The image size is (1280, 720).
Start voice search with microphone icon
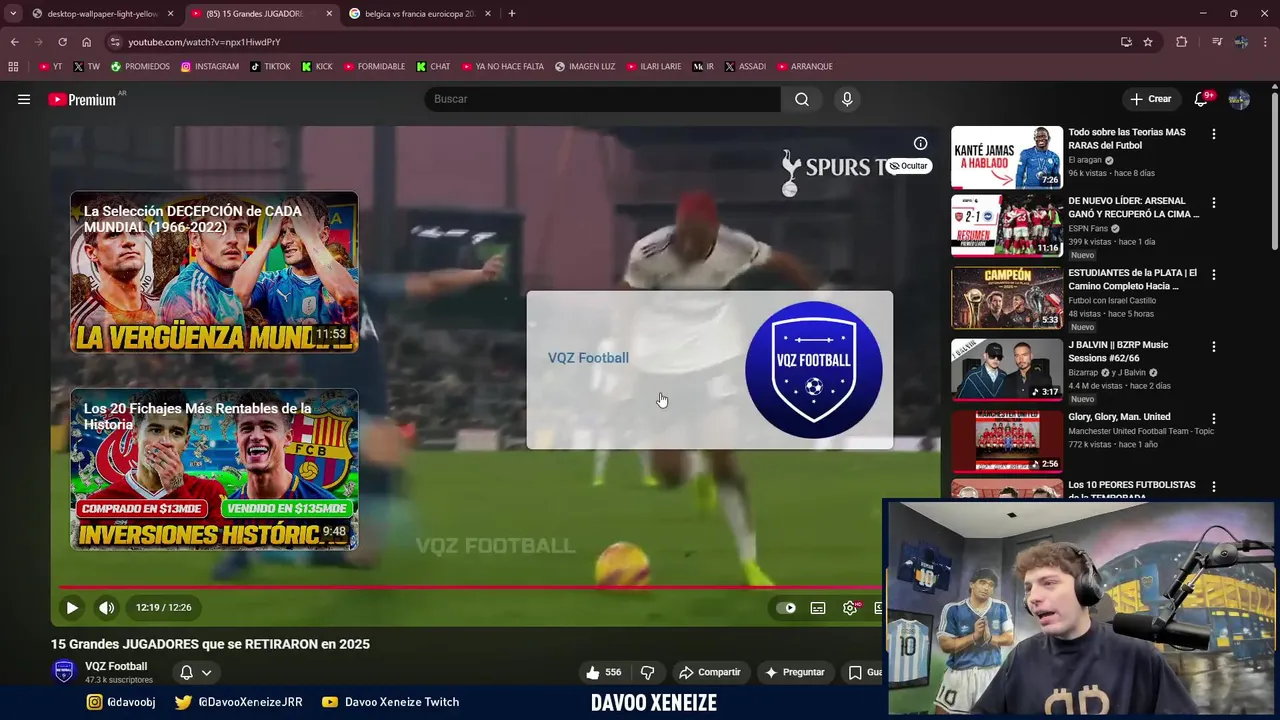click(x=847, y=99)
